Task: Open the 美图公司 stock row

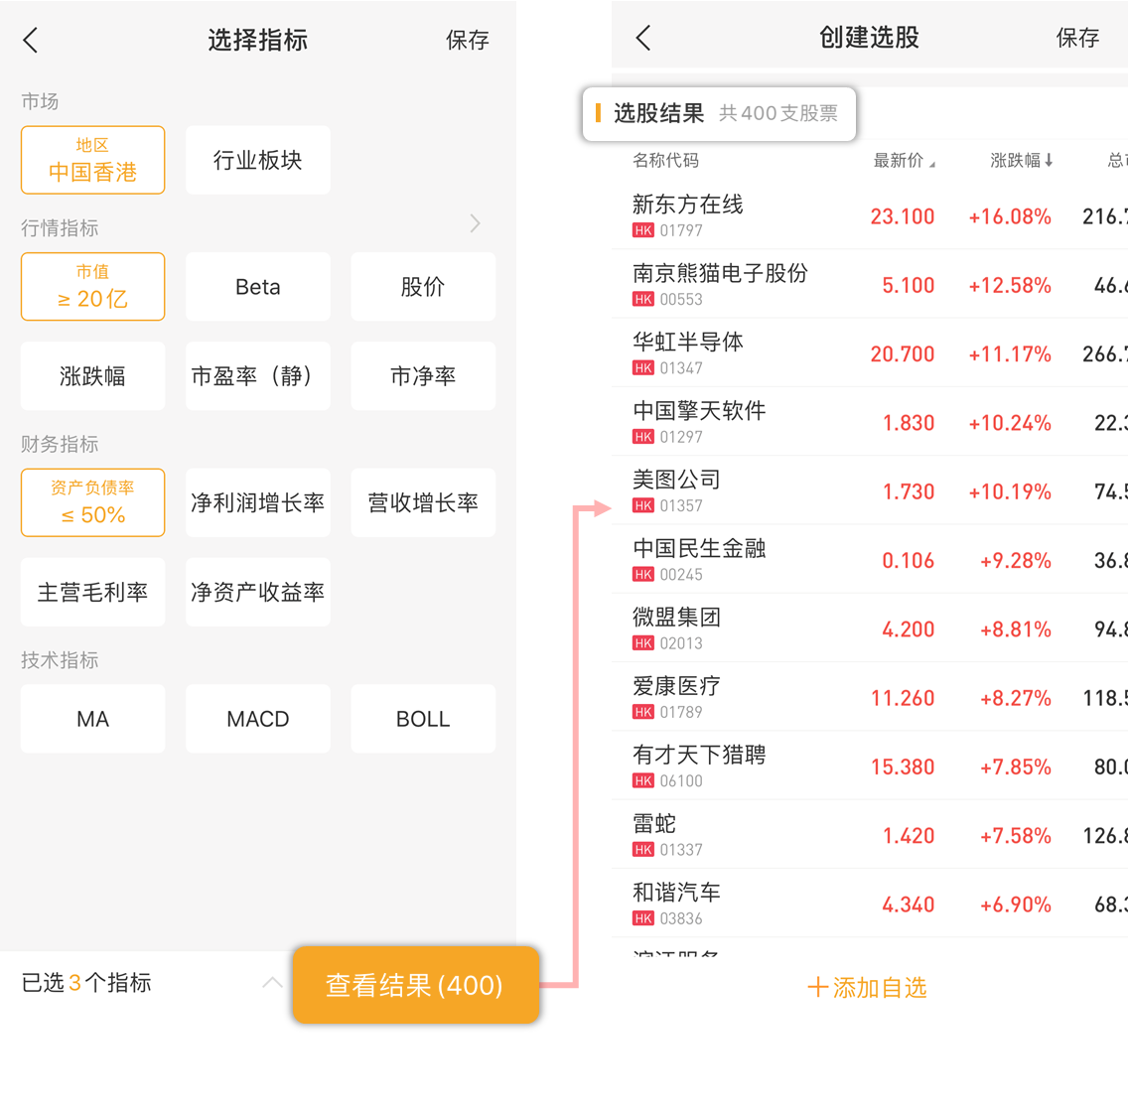Action: pos(800,491)
